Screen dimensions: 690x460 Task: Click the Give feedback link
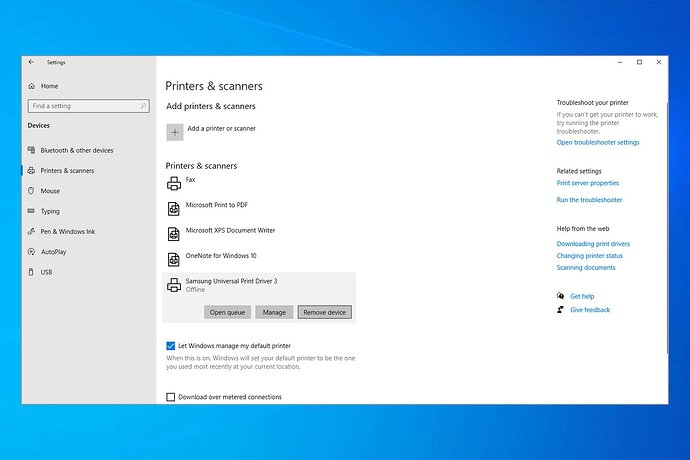pos(590,309)
